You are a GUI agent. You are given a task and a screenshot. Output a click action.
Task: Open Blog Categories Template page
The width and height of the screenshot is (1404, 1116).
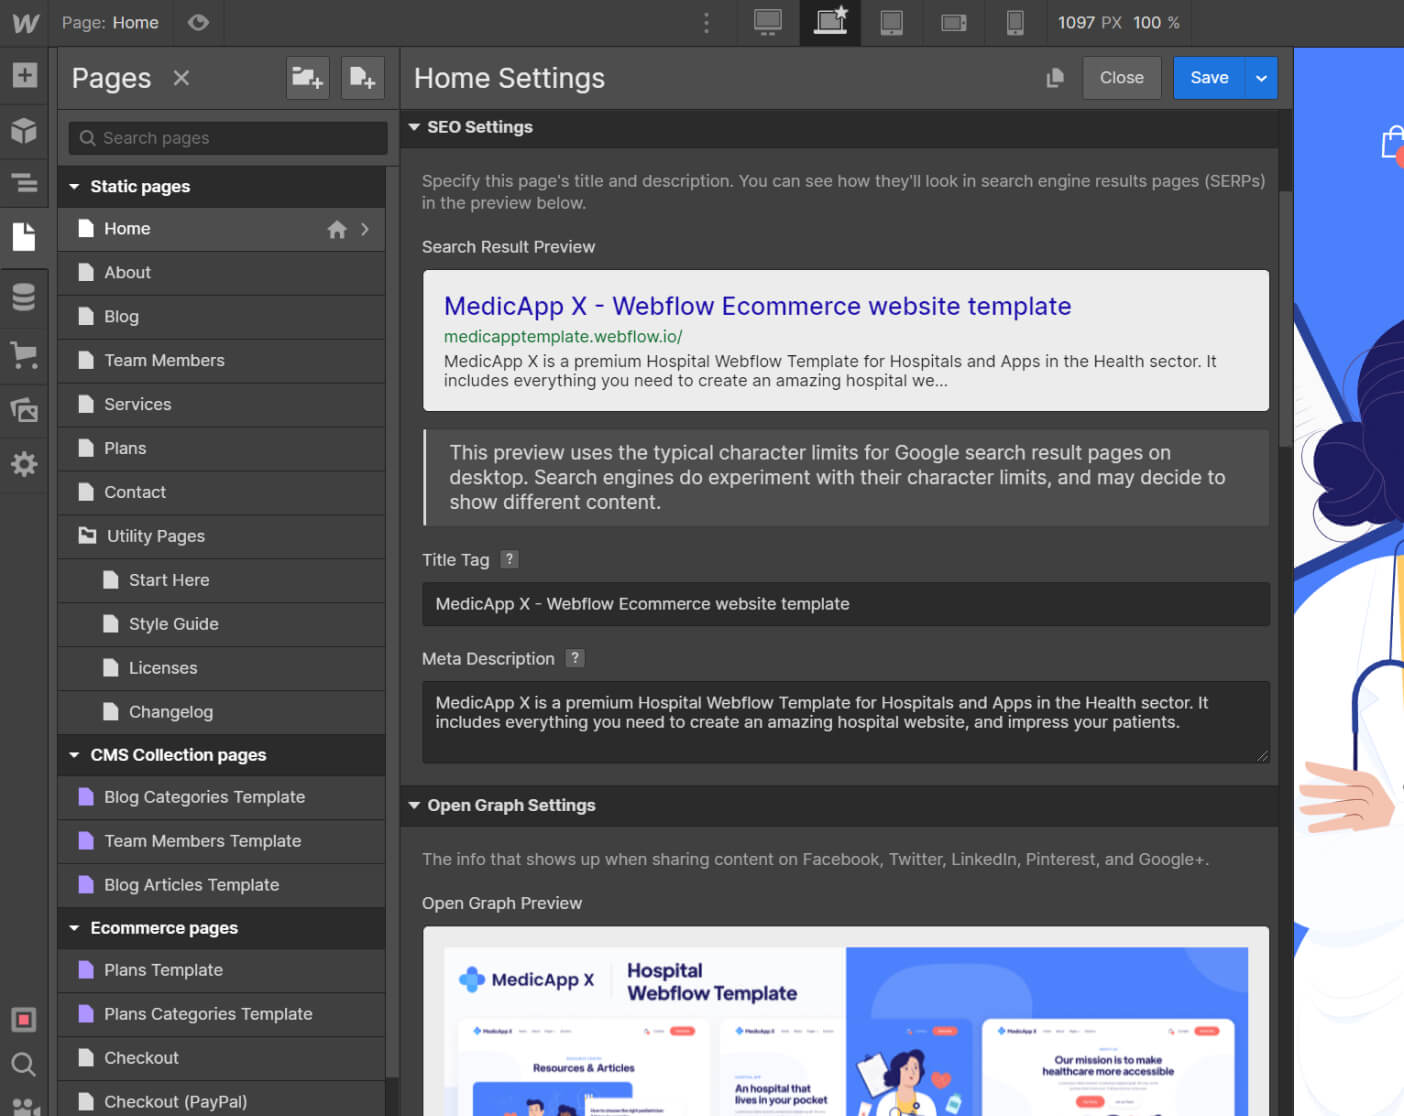(x=221, y=798)
